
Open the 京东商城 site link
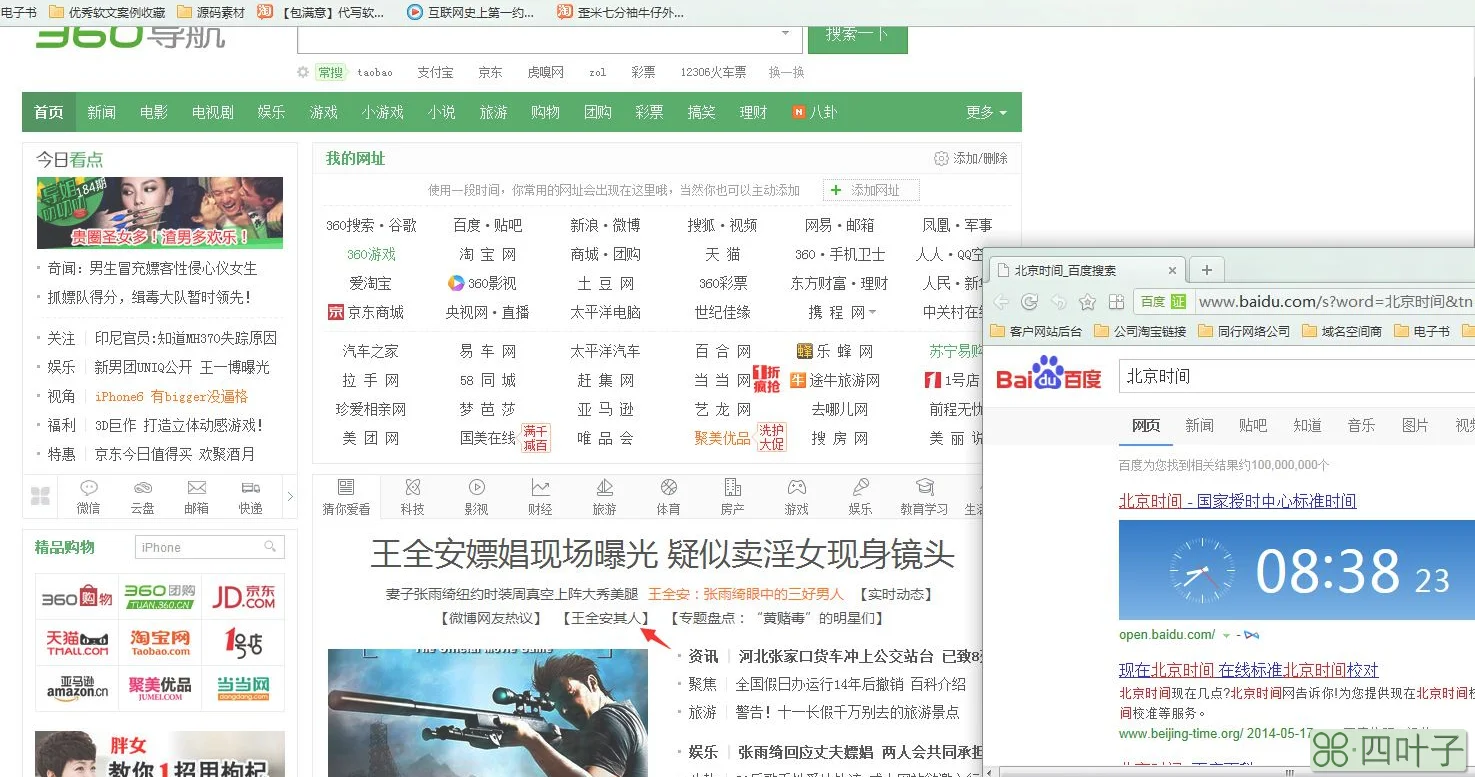tap(365, 312)
